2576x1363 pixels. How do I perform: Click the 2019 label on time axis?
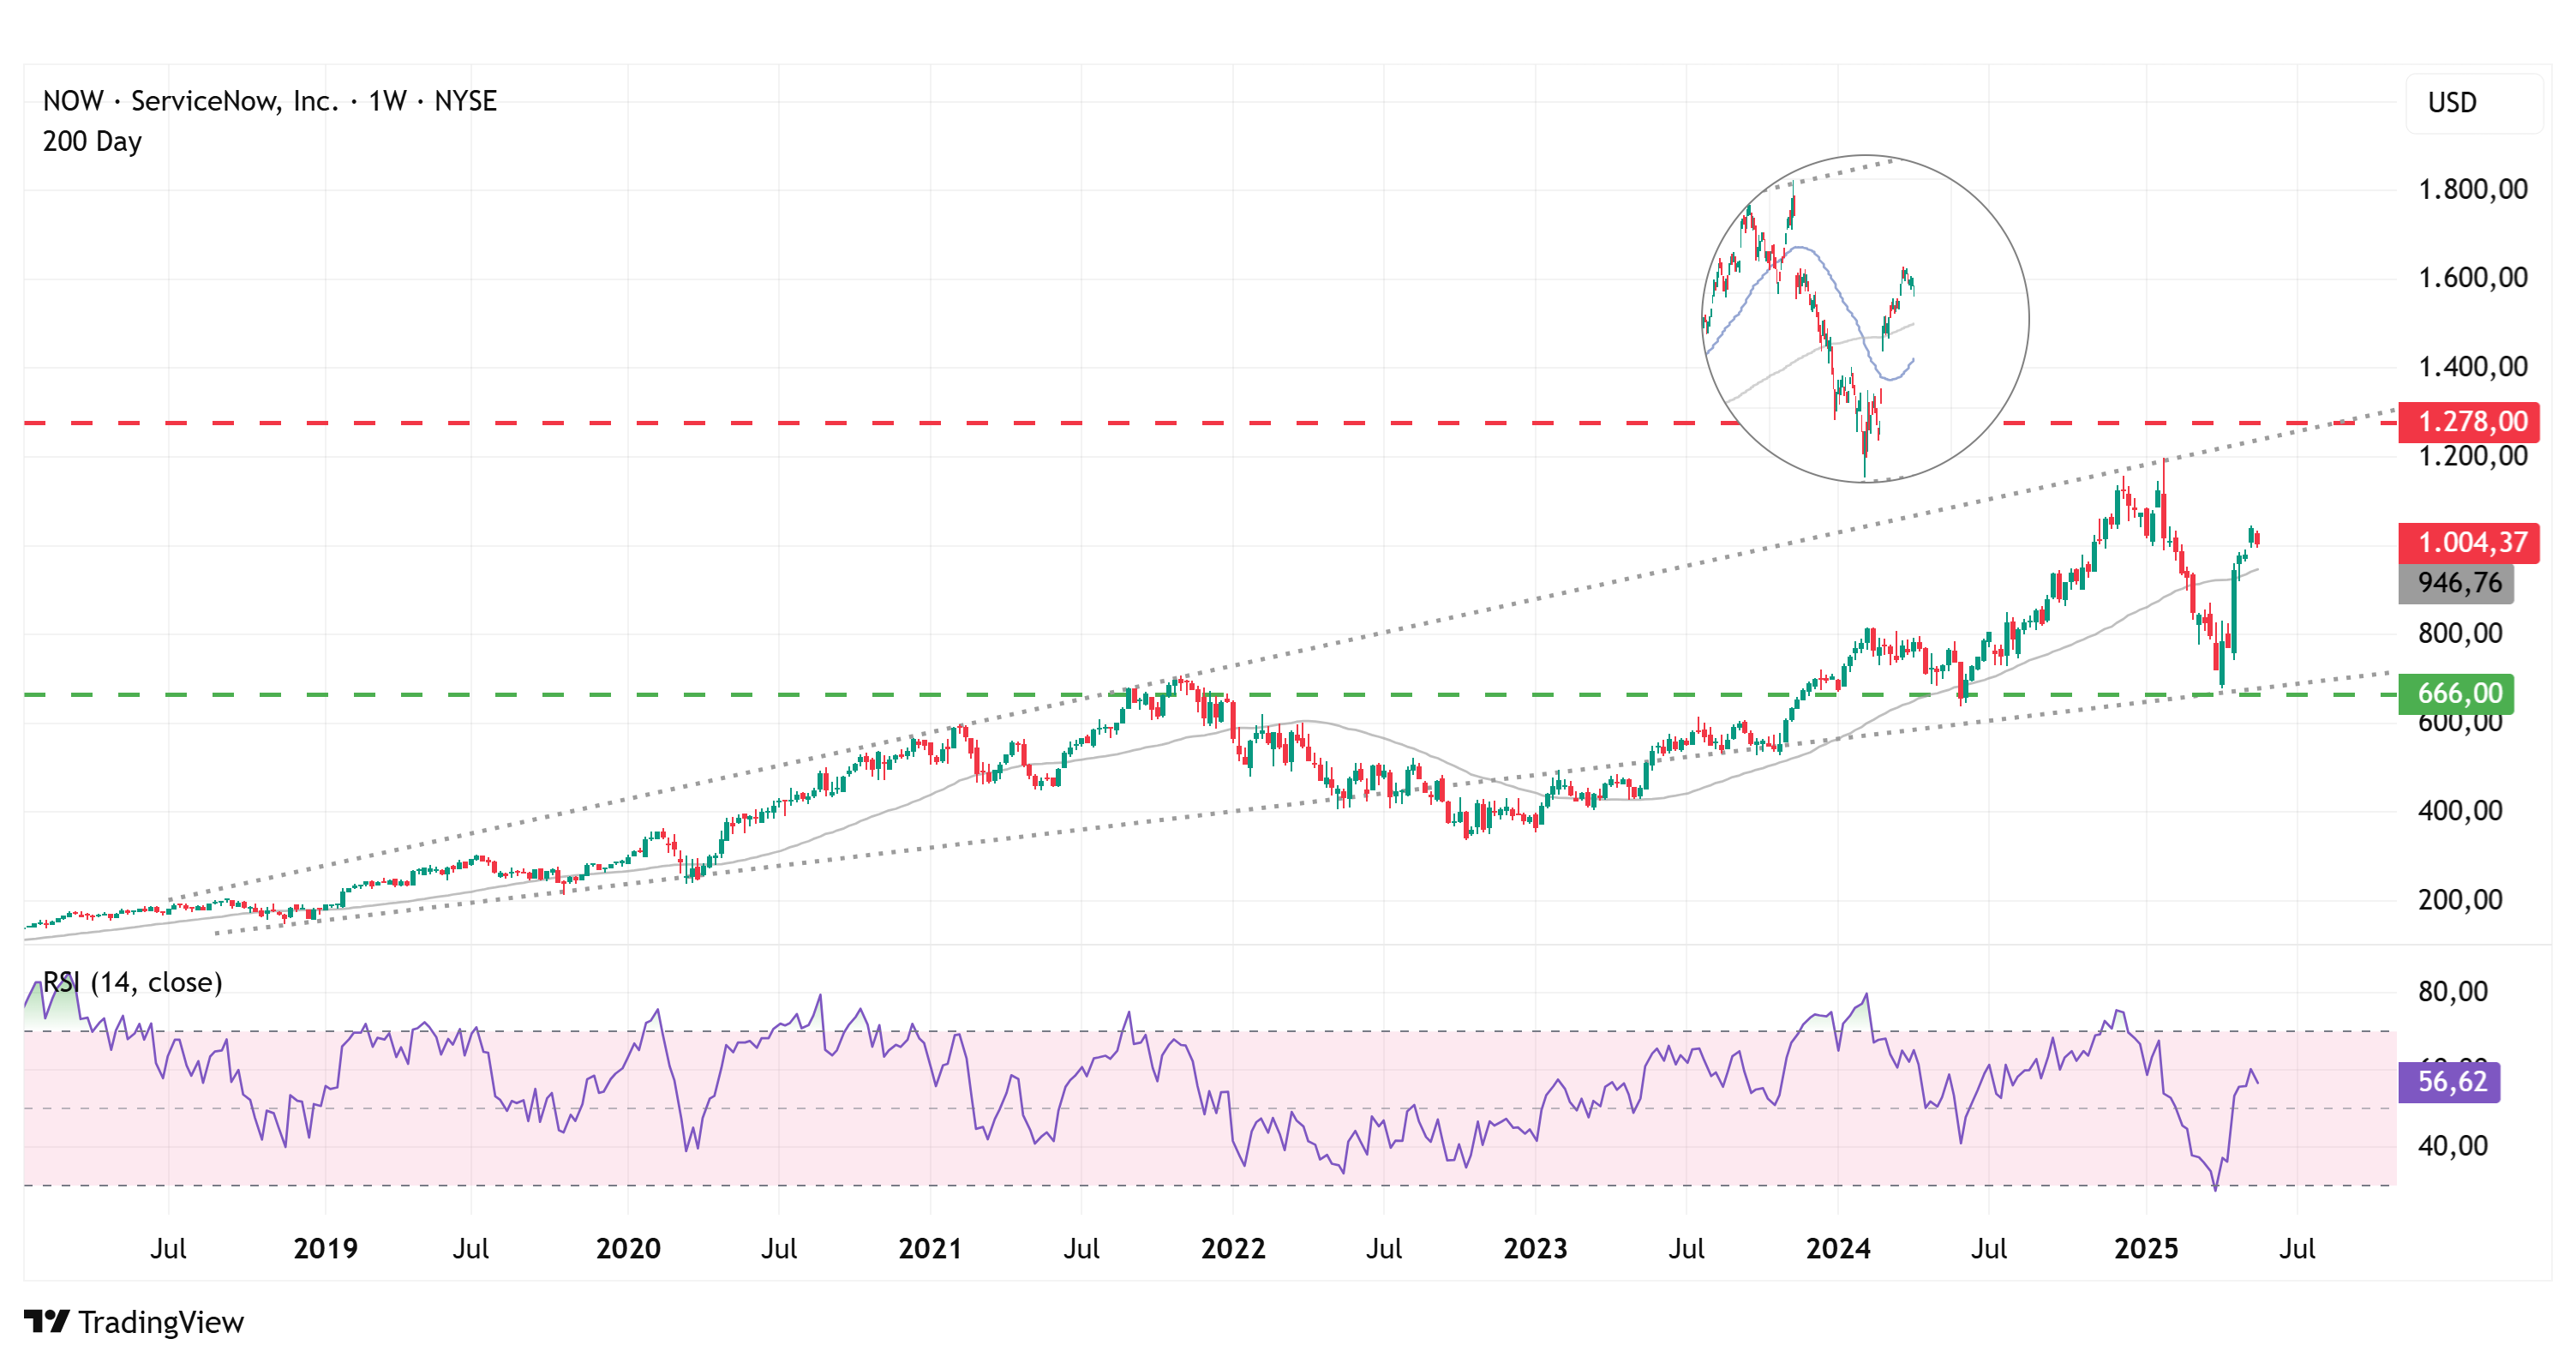325,1248
